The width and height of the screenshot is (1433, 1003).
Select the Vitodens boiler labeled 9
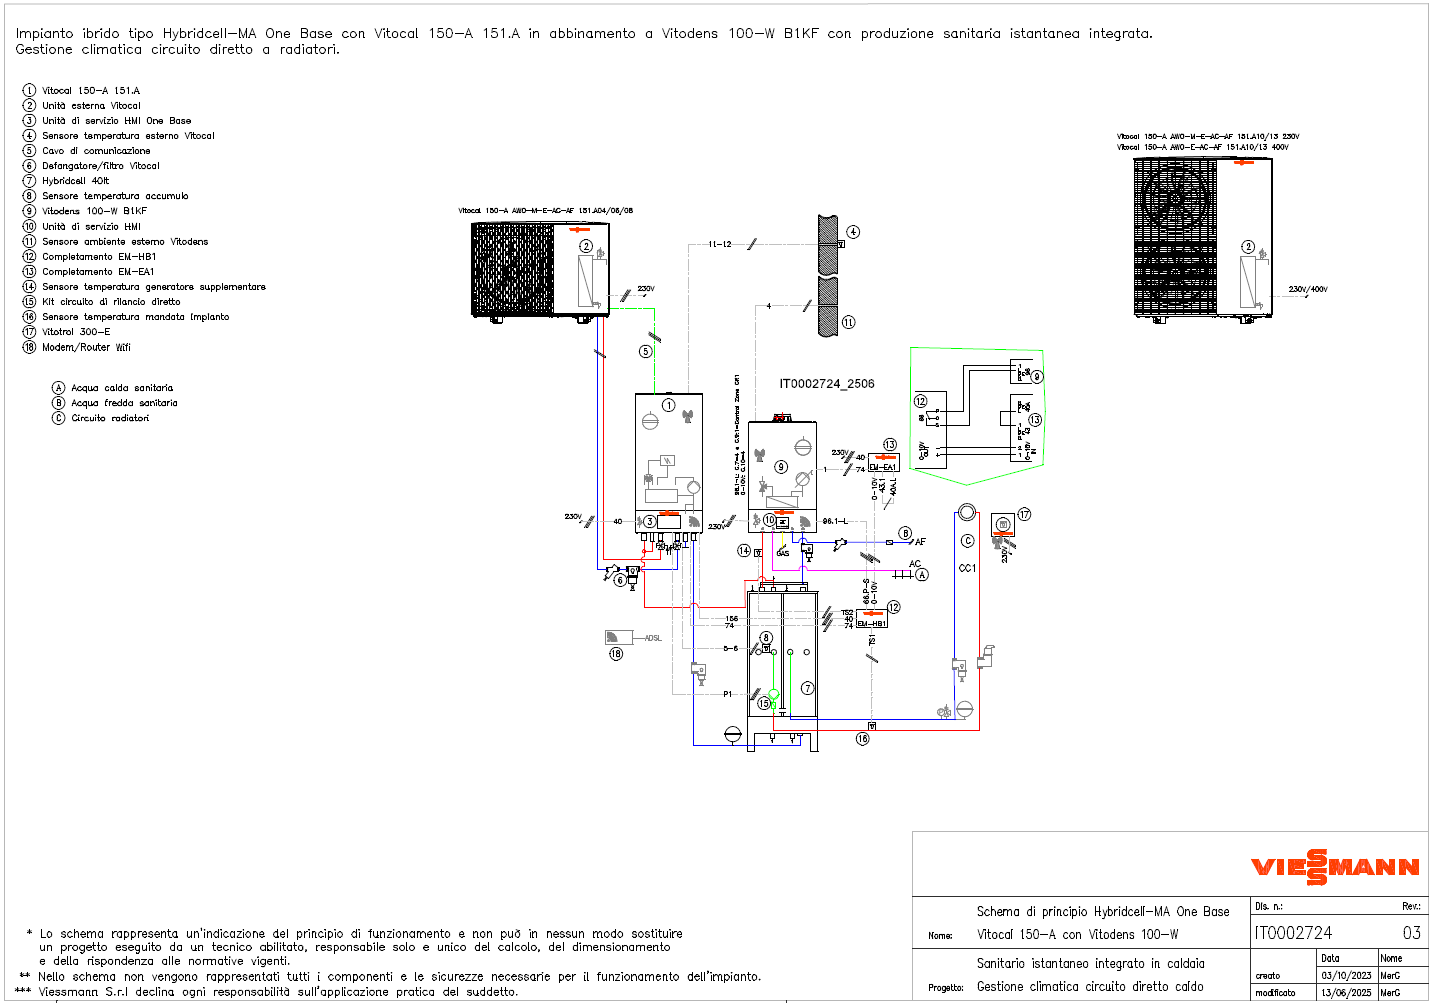pyautogui.click(x=783, y=476)
